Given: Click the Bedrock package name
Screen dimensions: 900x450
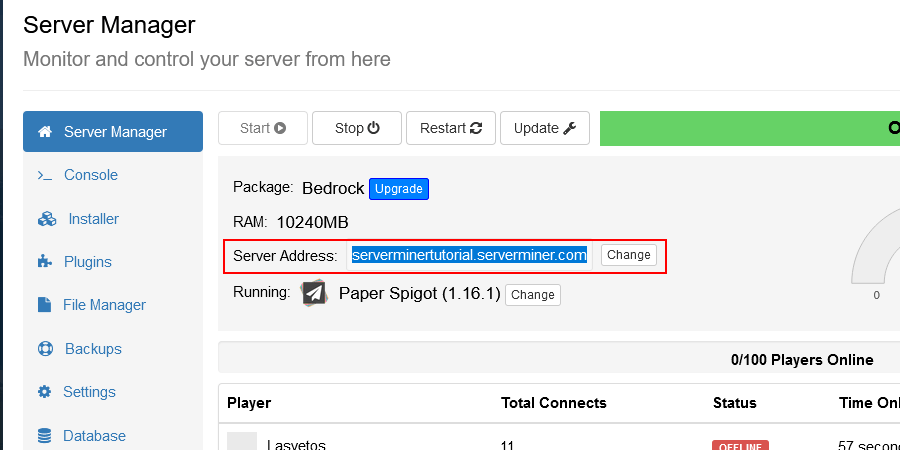Looking at the screenshot, I should tap(333, 188).
